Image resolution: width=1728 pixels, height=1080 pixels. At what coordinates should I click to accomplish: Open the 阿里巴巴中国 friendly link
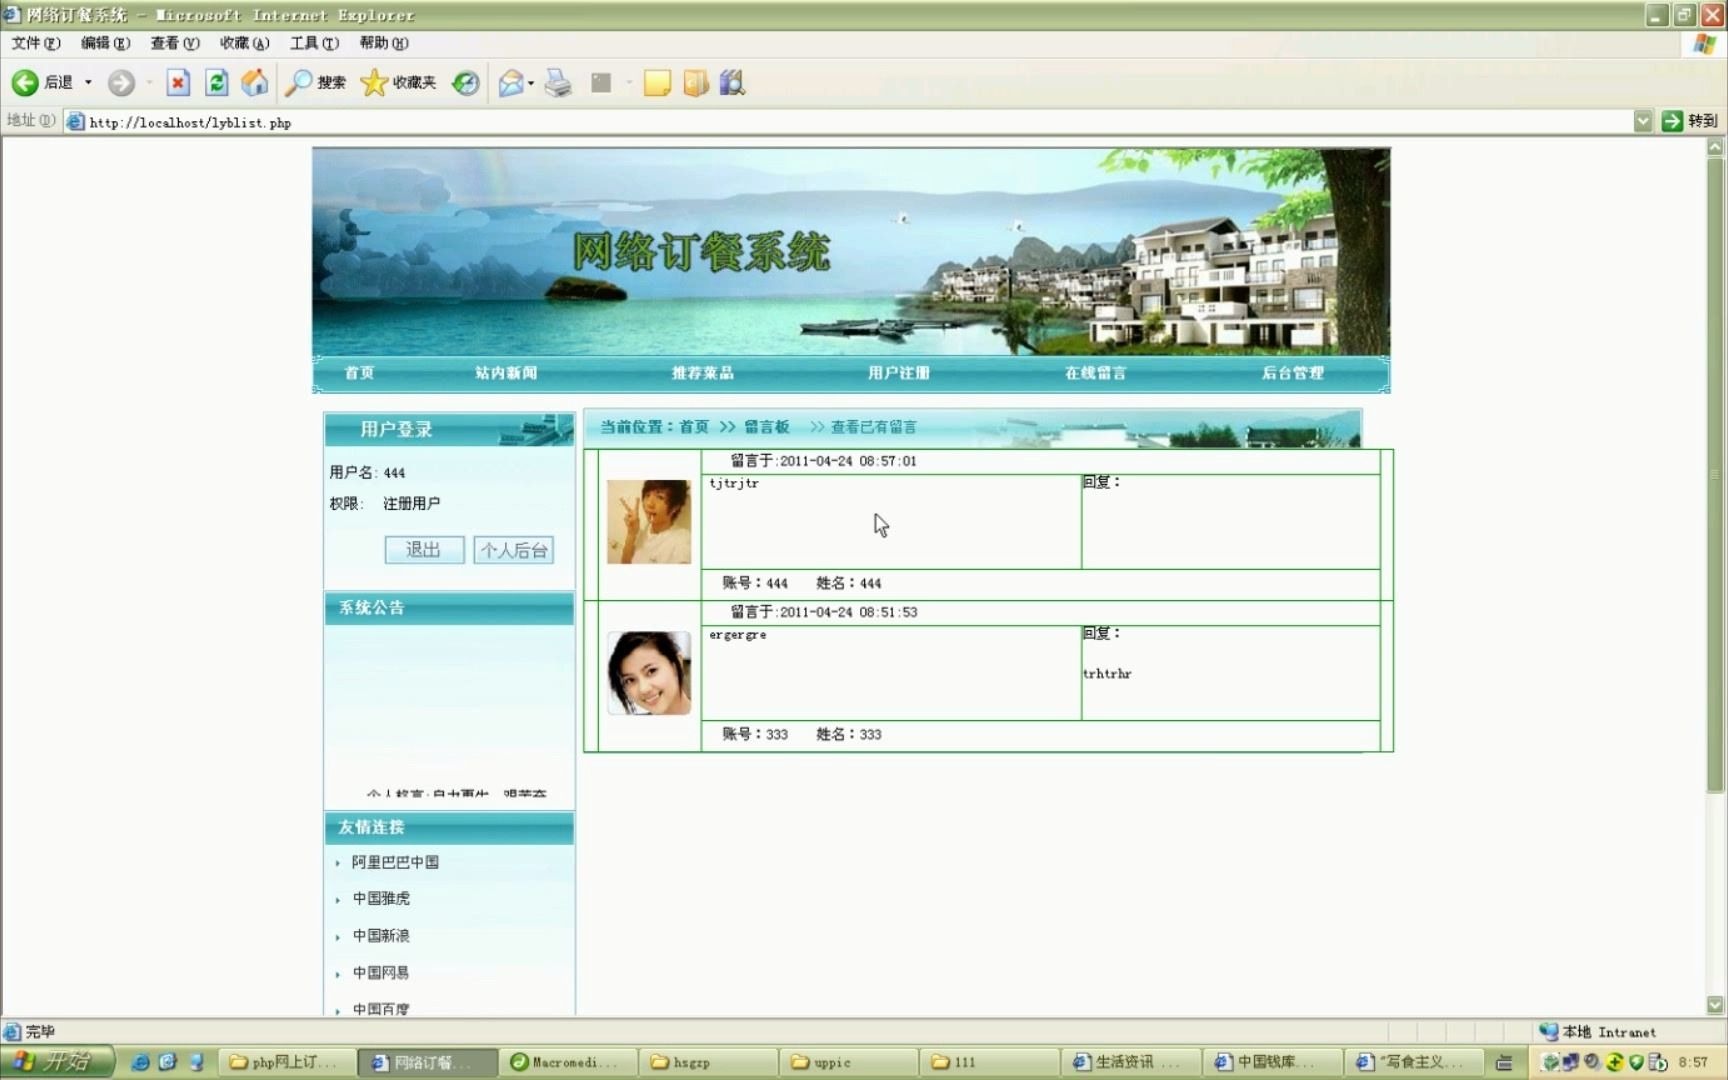tap(395, 862)
